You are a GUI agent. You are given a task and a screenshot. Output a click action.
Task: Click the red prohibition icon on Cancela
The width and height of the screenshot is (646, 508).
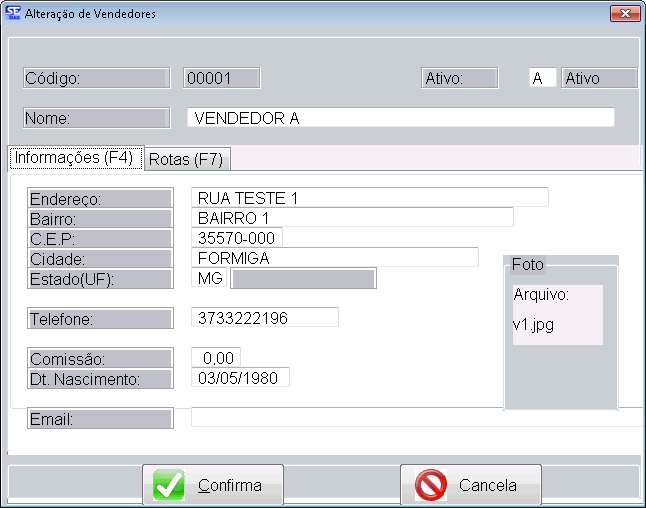(x=430, y=486)
